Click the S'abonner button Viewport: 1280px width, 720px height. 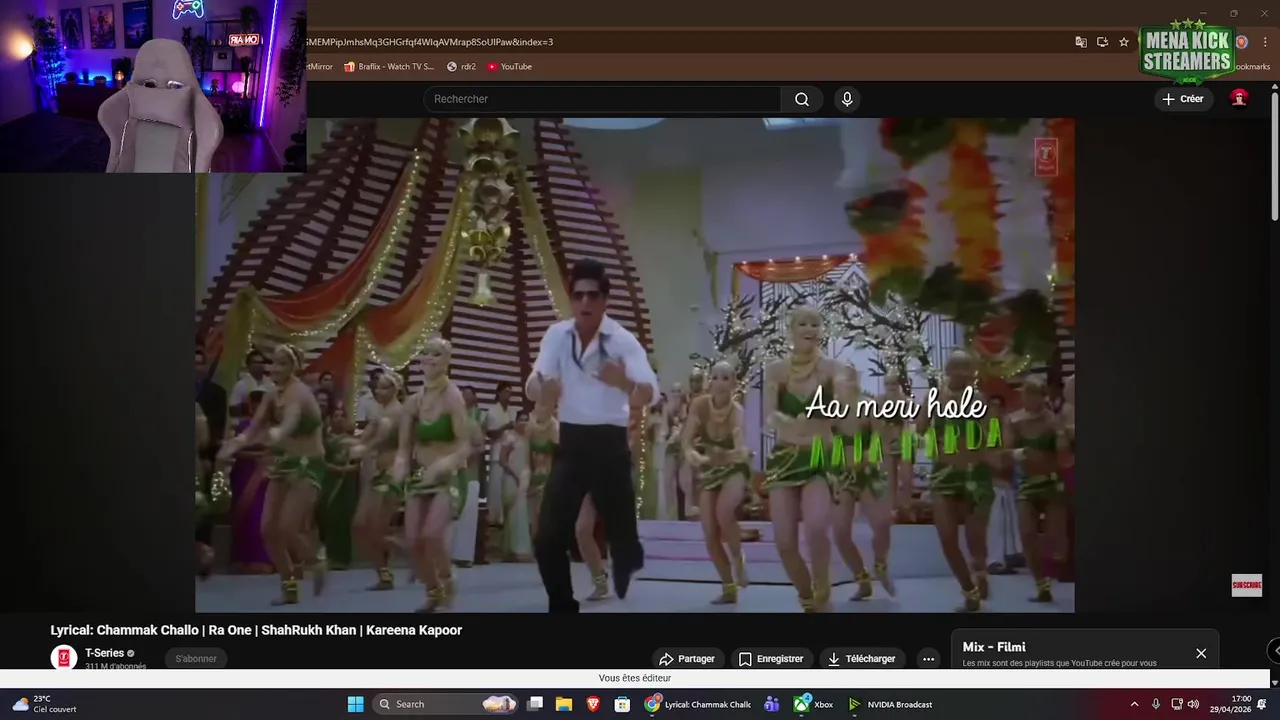(196, 659)
